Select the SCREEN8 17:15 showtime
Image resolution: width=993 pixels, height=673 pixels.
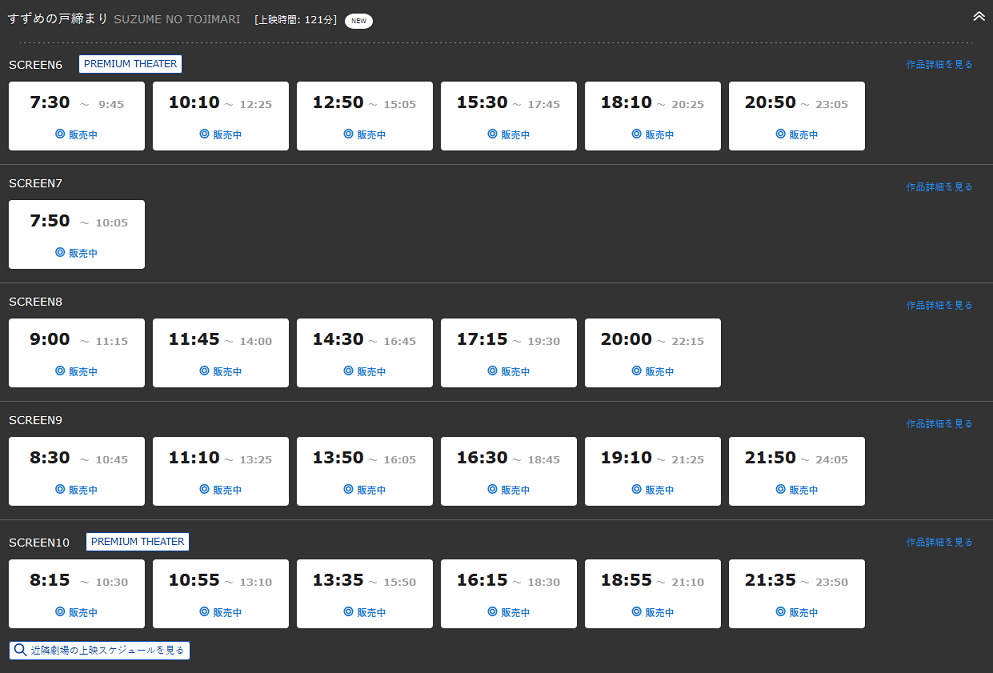coord(509,353)
